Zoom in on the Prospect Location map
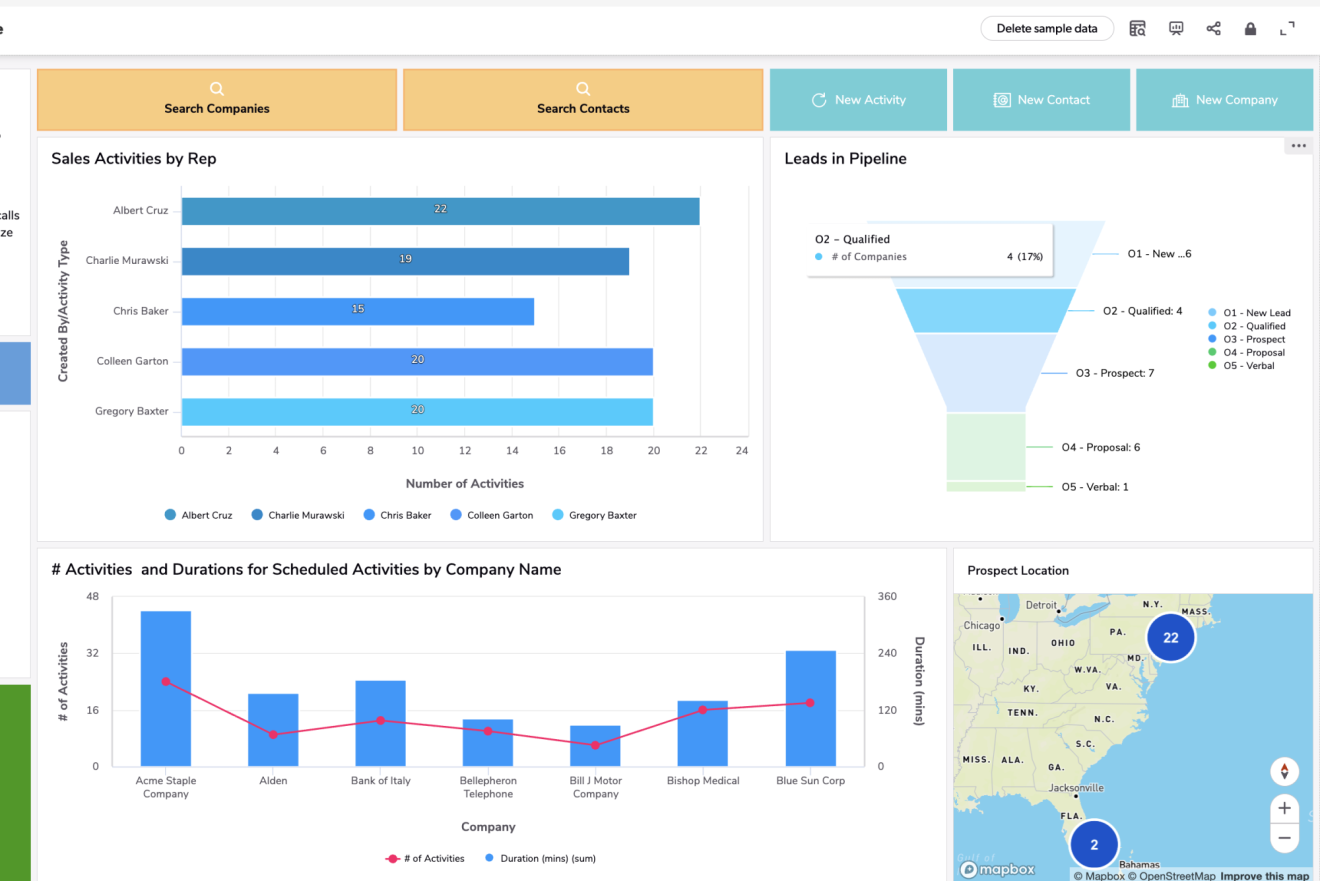 click(x=1284, y=808)
